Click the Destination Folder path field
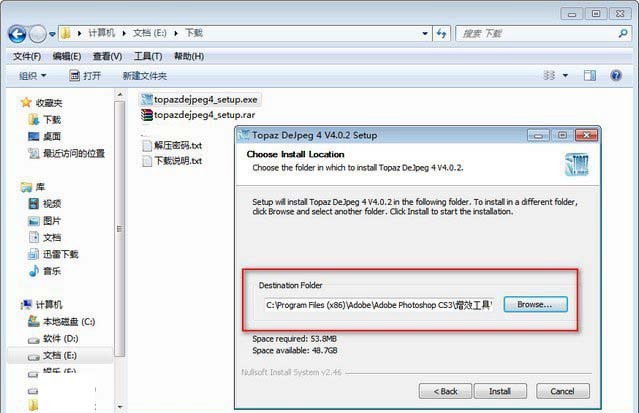The image size is (639, 413). [x=379, y=305]
